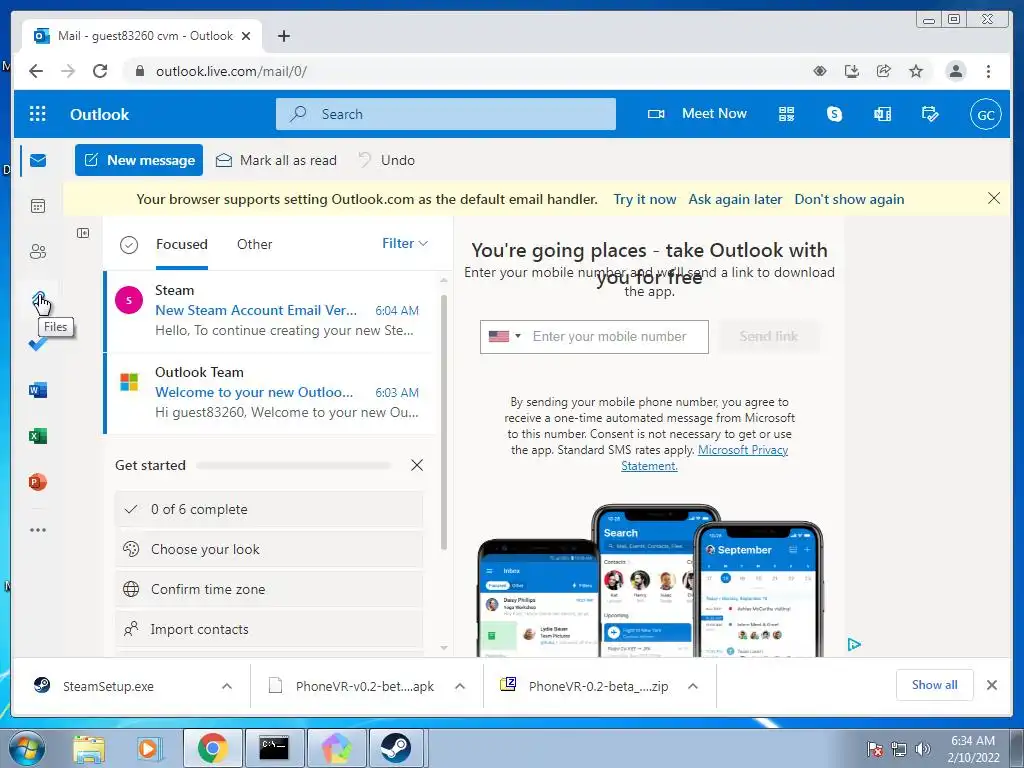
Task: Open the Steam verification email
Action: coord(269,312)
